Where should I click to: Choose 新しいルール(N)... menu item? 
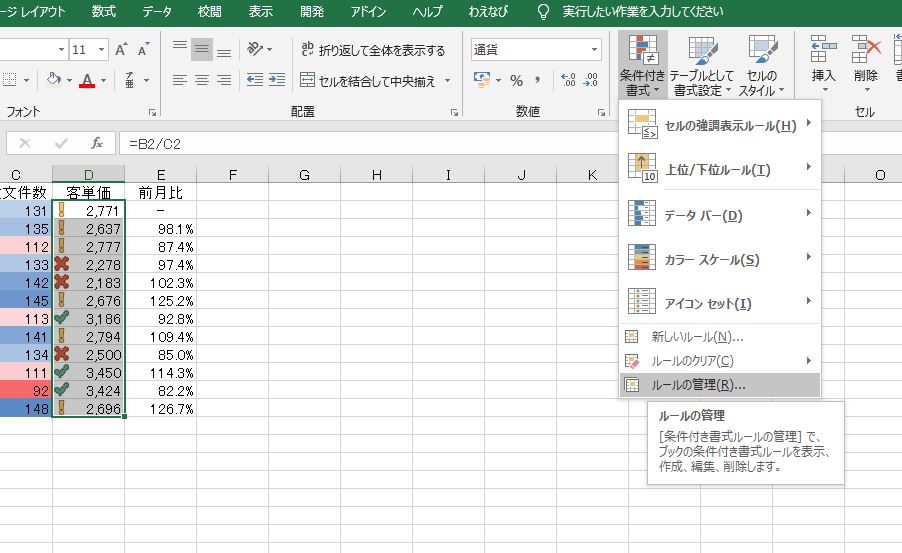(720, 337)
